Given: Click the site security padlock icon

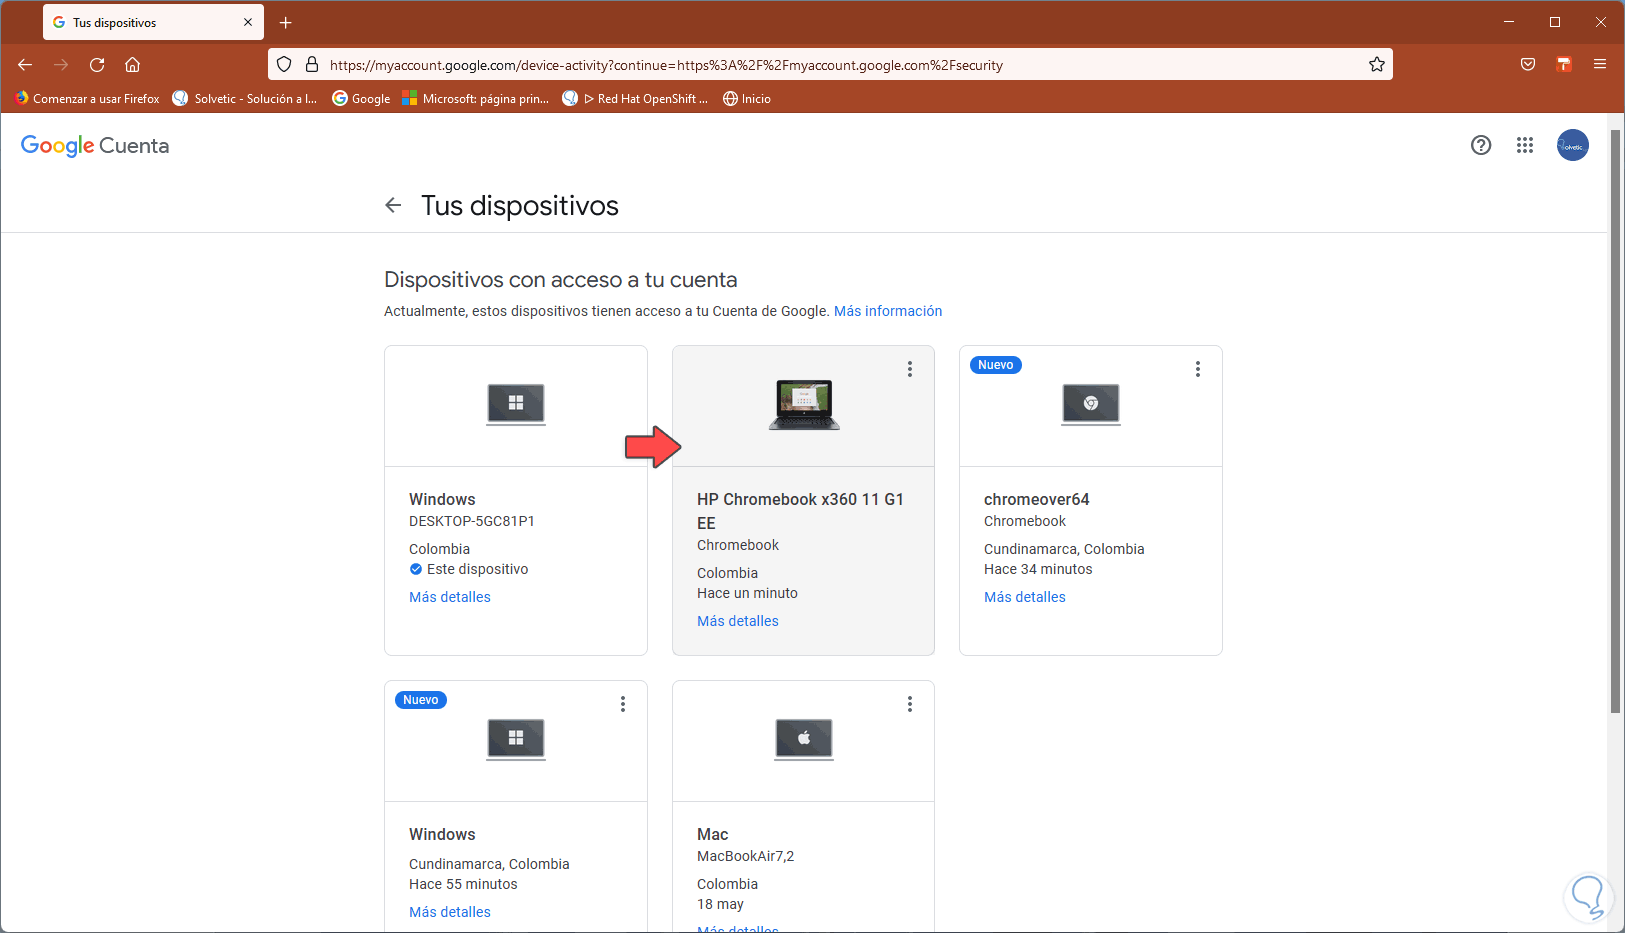Looking at the screenshot, I should pyautogui.click(x=312, y=65).
